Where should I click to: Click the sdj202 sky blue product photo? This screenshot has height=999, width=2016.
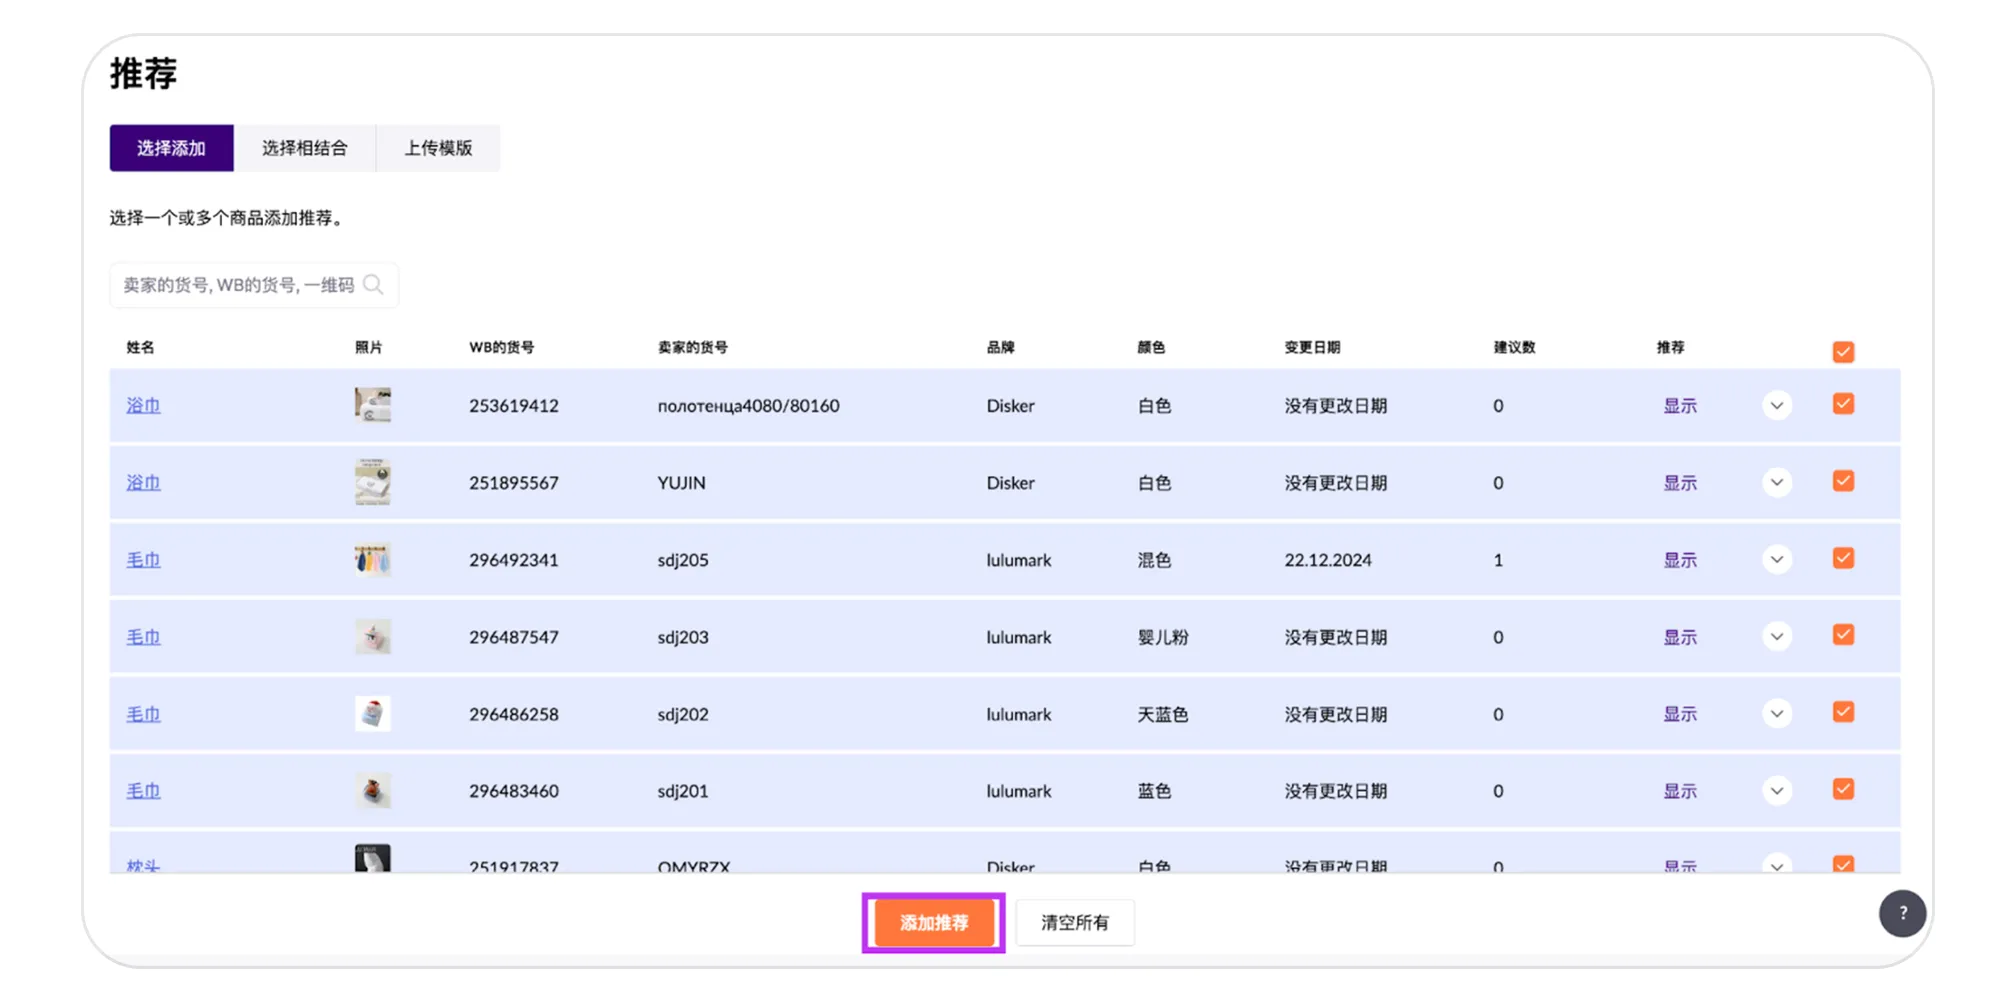(x=372, y=714)
